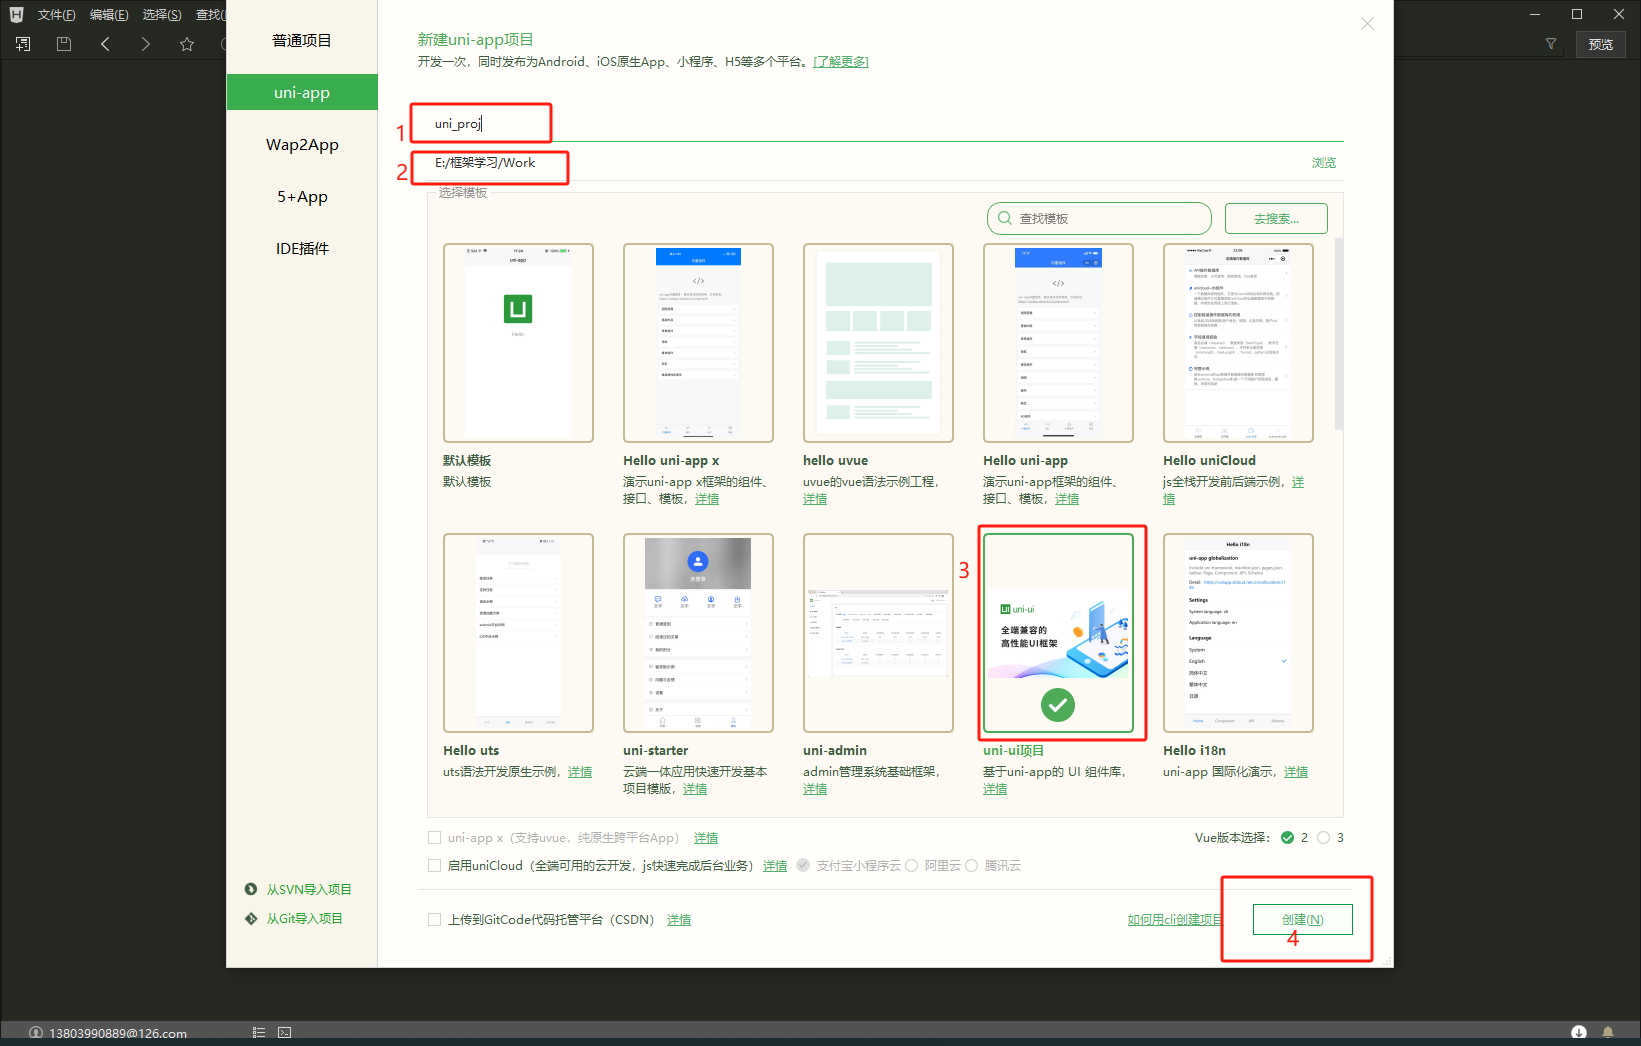1641x1046 pixels.
Task: Click the 查找模板 search field
Action: (x=1099, y=218)
